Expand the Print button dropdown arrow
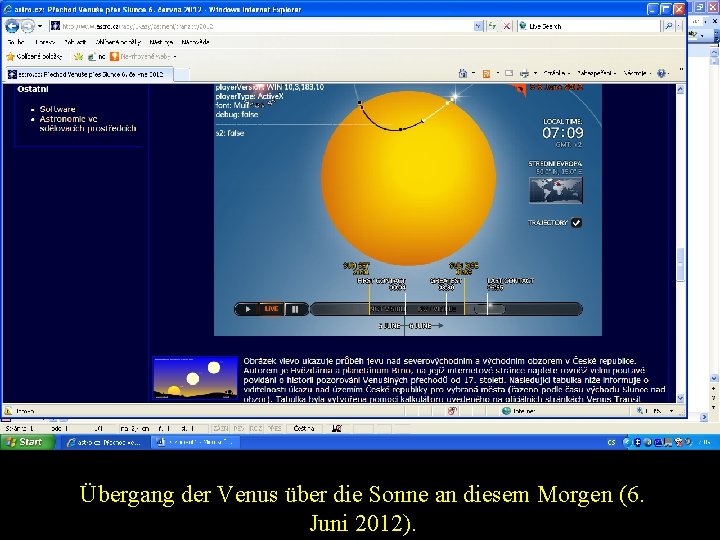720x540 pixels. pos(535,73)
